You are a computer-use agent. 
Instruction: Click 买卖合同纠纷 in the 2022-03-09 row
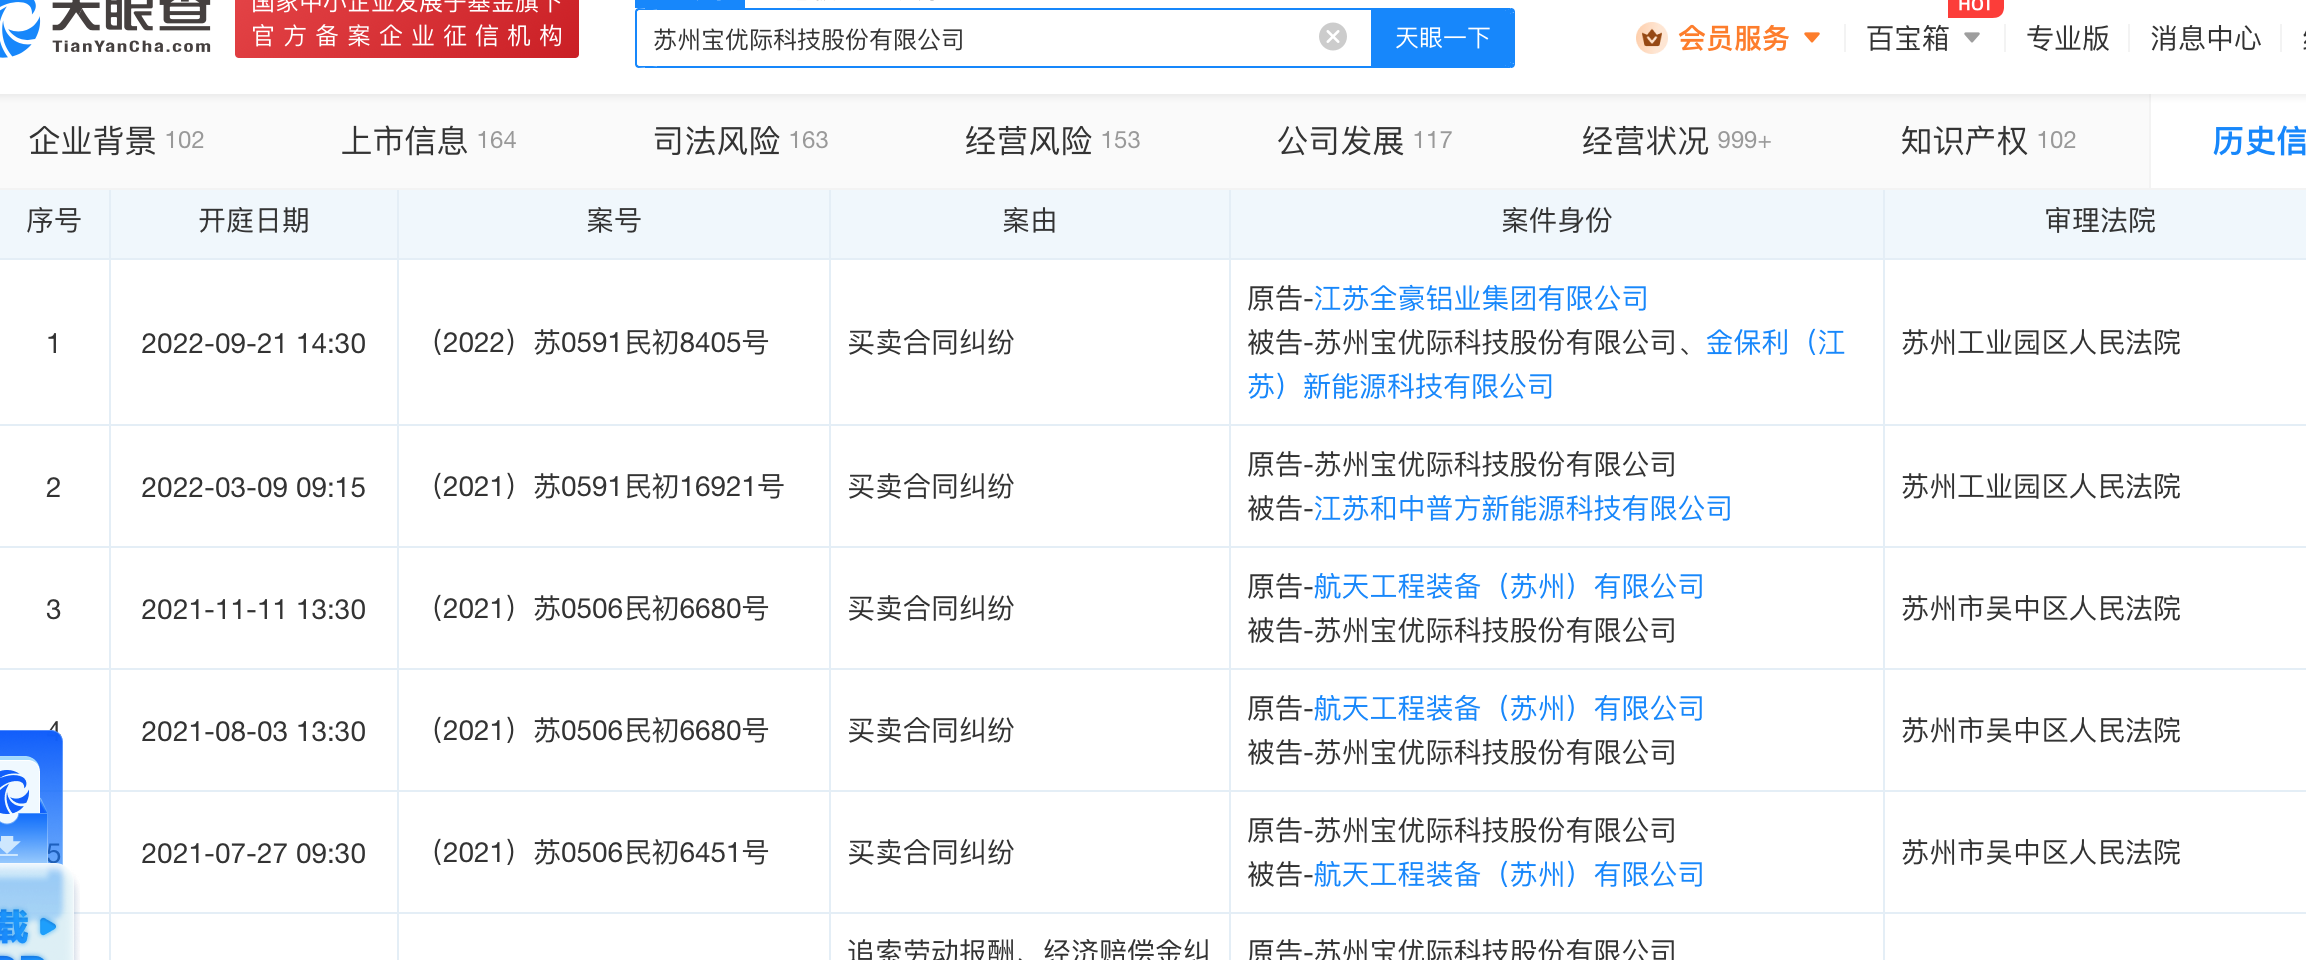pos(931,487)
